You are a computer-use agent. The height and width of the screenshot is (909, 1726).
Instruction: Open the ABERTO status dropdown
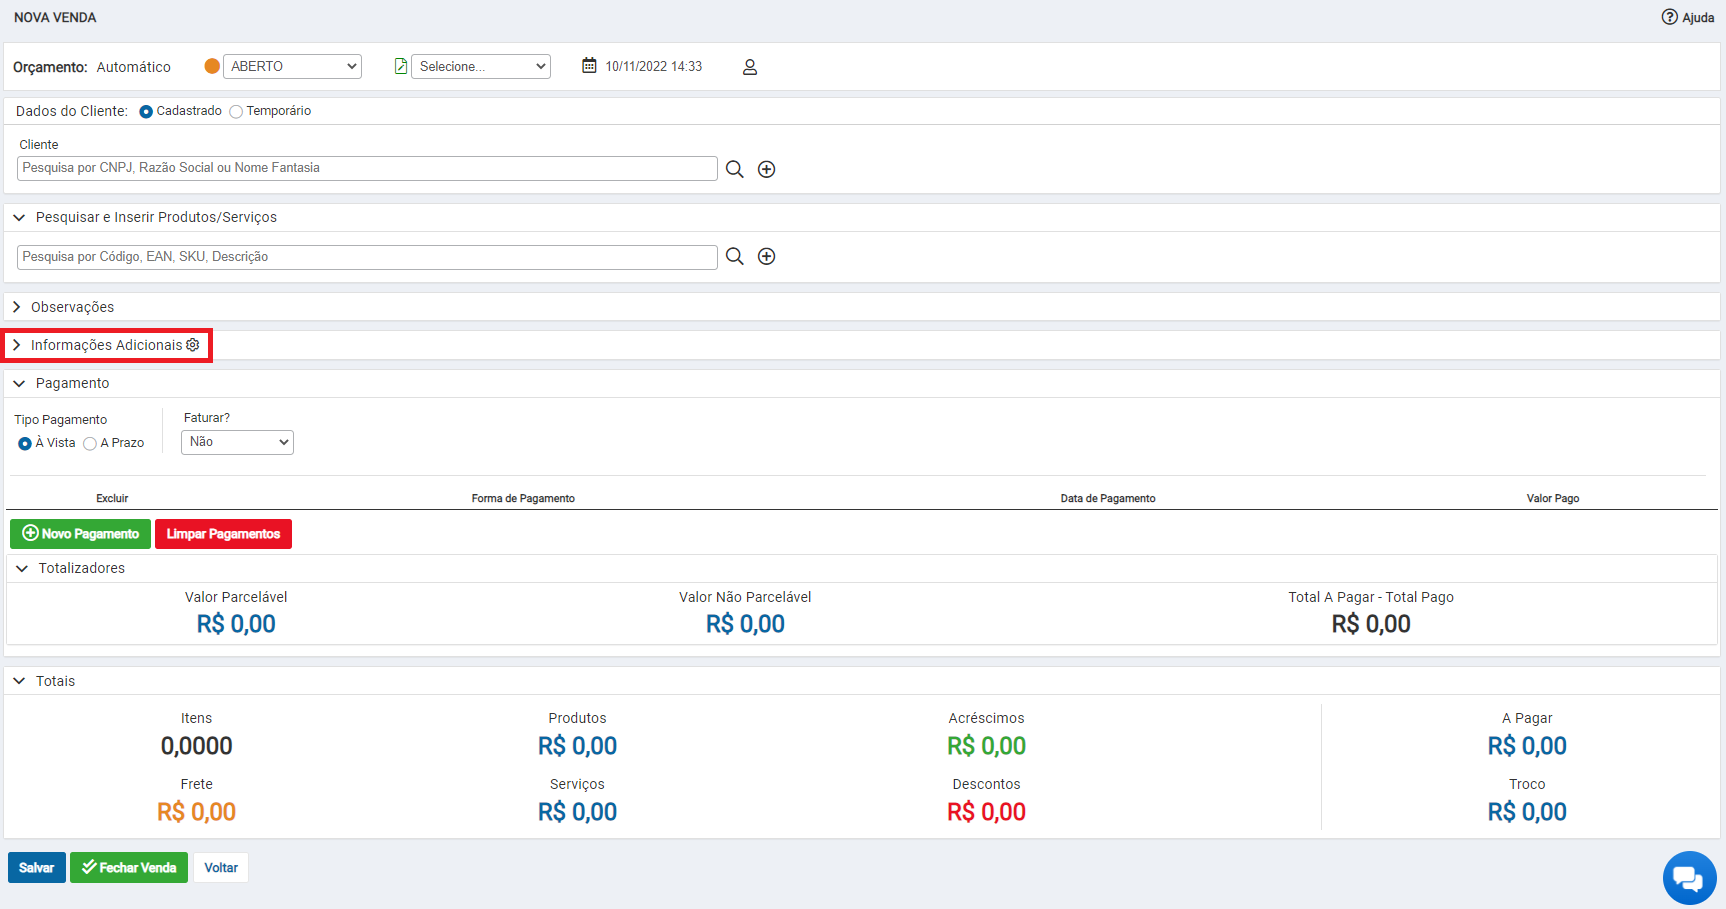tap(292, 66)
